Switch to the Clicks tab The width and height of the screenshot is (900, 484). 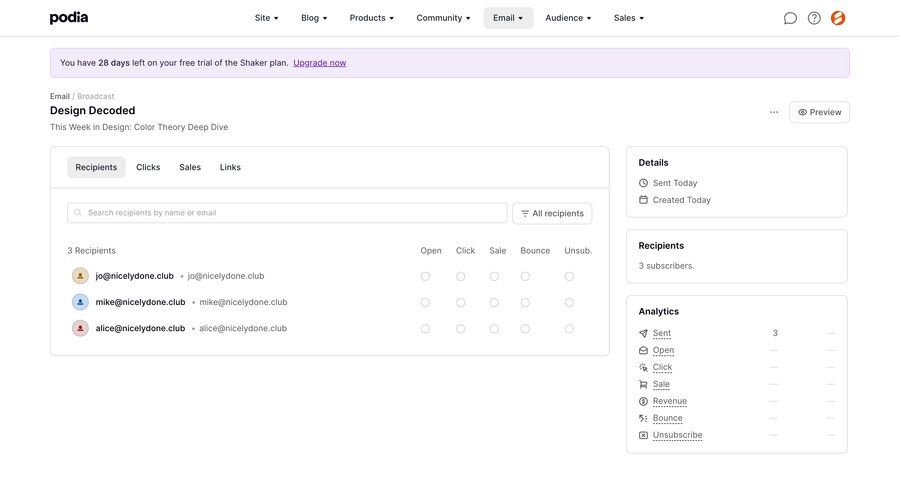pos(148,167)
